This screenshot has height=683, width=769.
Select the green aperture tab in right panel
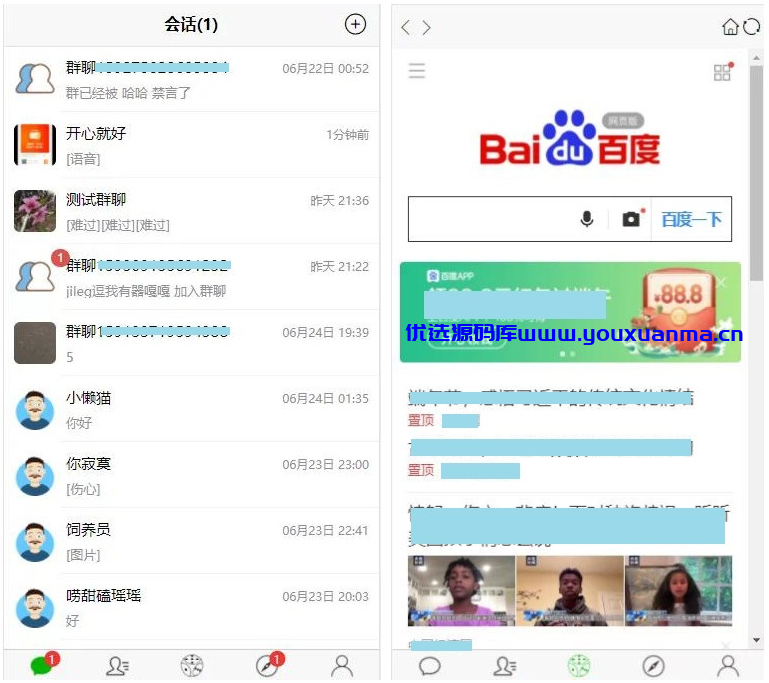click(579, 666)
